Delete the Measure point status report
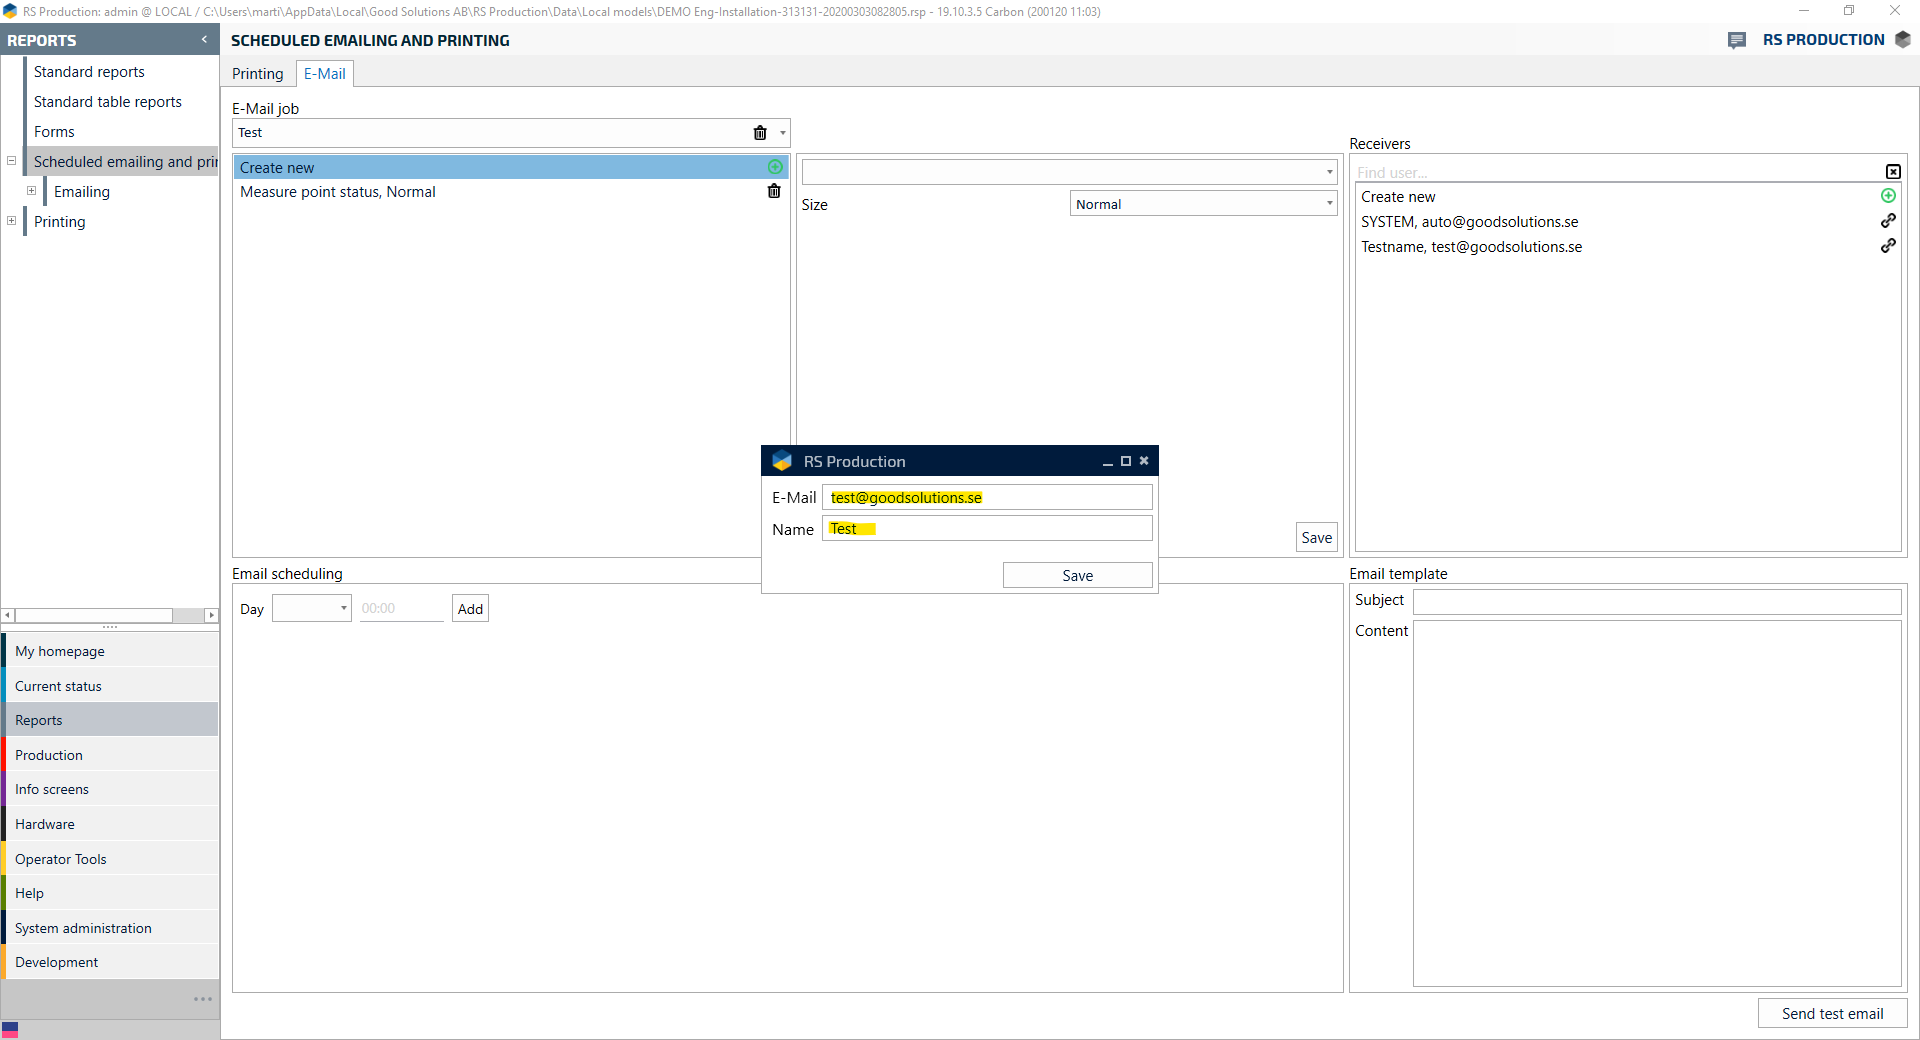 click(774, 192)
